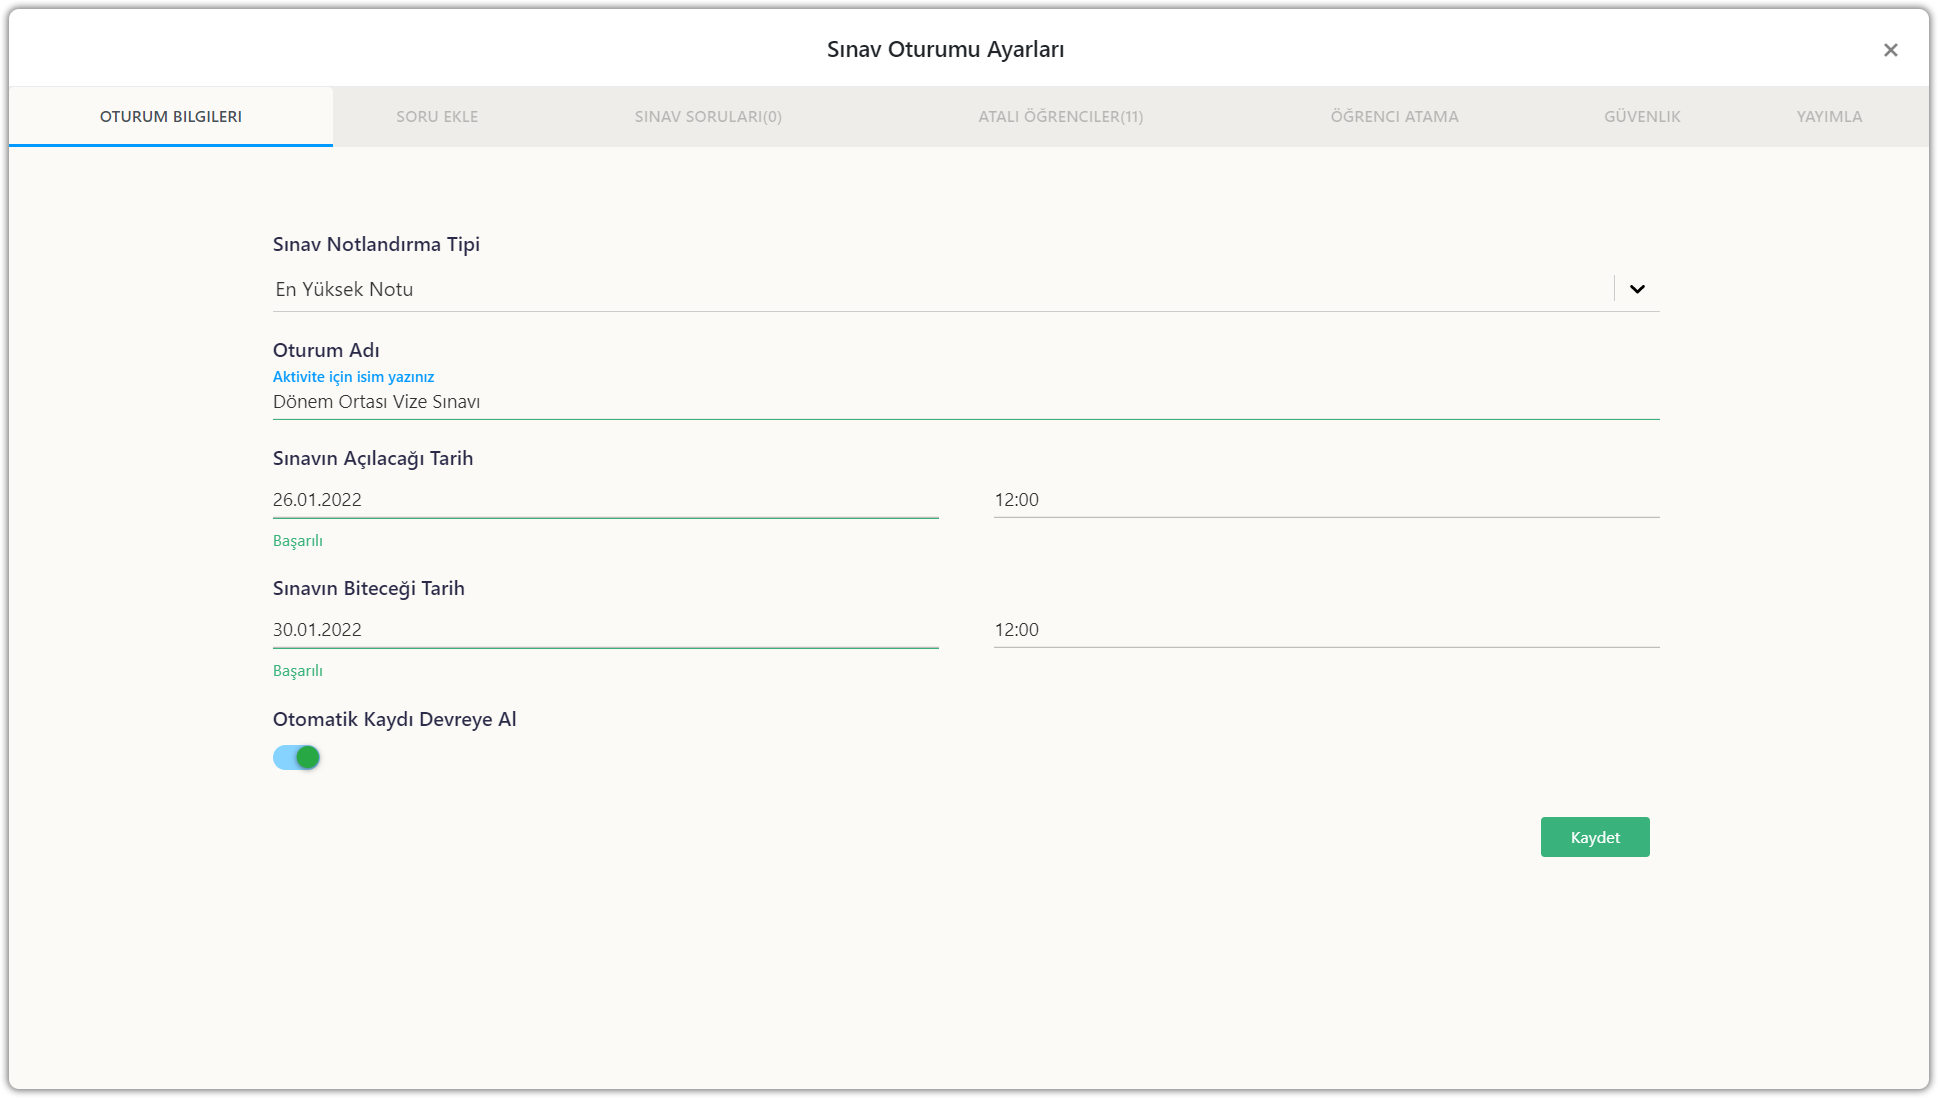
Task: Switch to the Soru Ekle tab
Action: tap(437, 117)
